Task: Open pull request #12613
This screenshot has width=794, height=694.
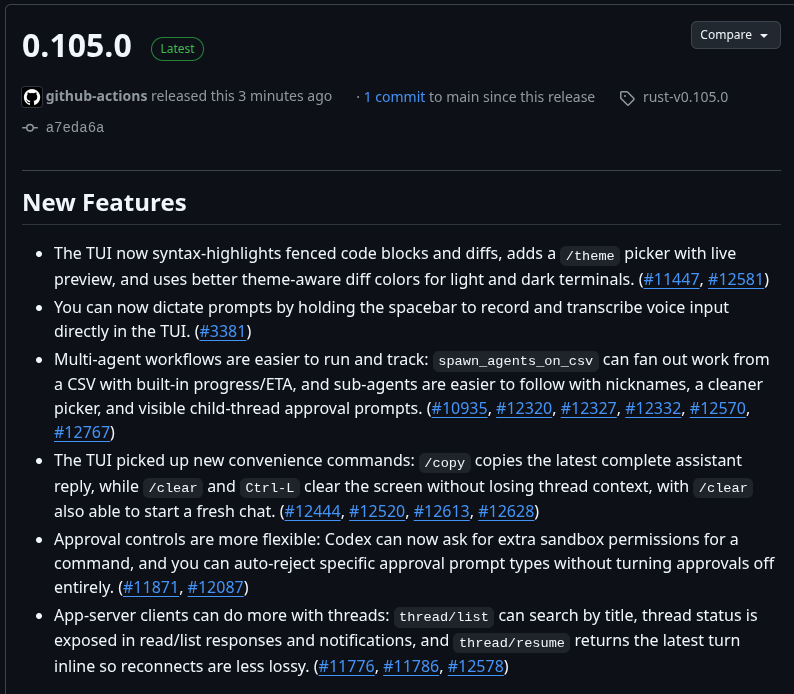Action: [x=442, y=512]
